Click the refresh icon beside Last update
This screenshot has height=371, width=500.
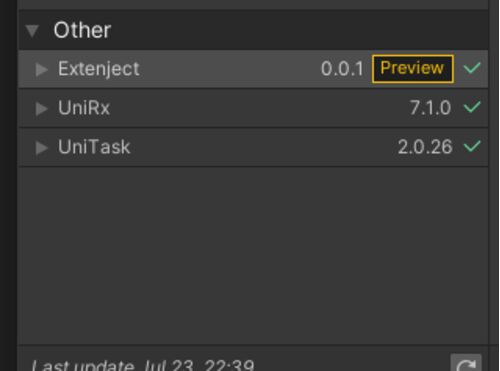(x=466, y=363)
